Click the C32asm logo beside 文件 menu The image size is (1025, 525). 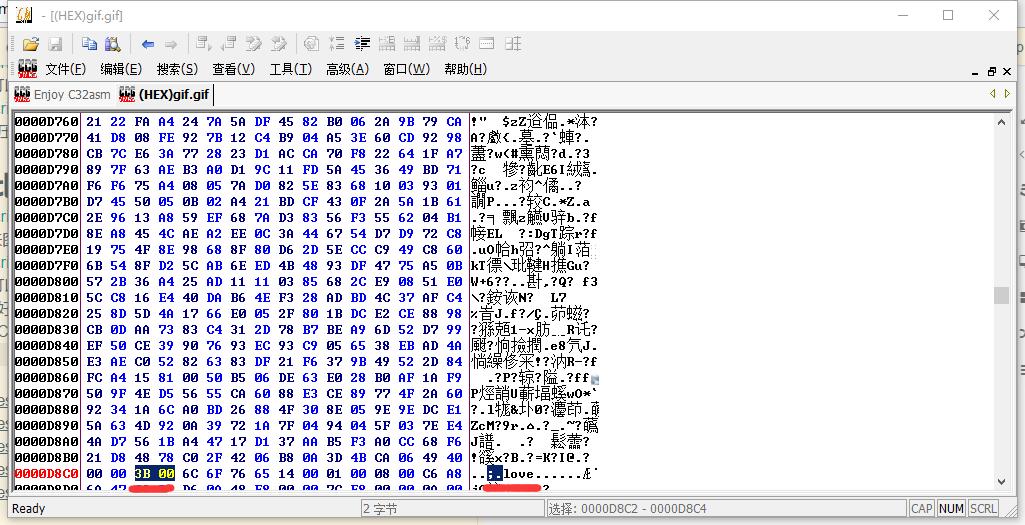pyautogui.click(x=27, y=69)
